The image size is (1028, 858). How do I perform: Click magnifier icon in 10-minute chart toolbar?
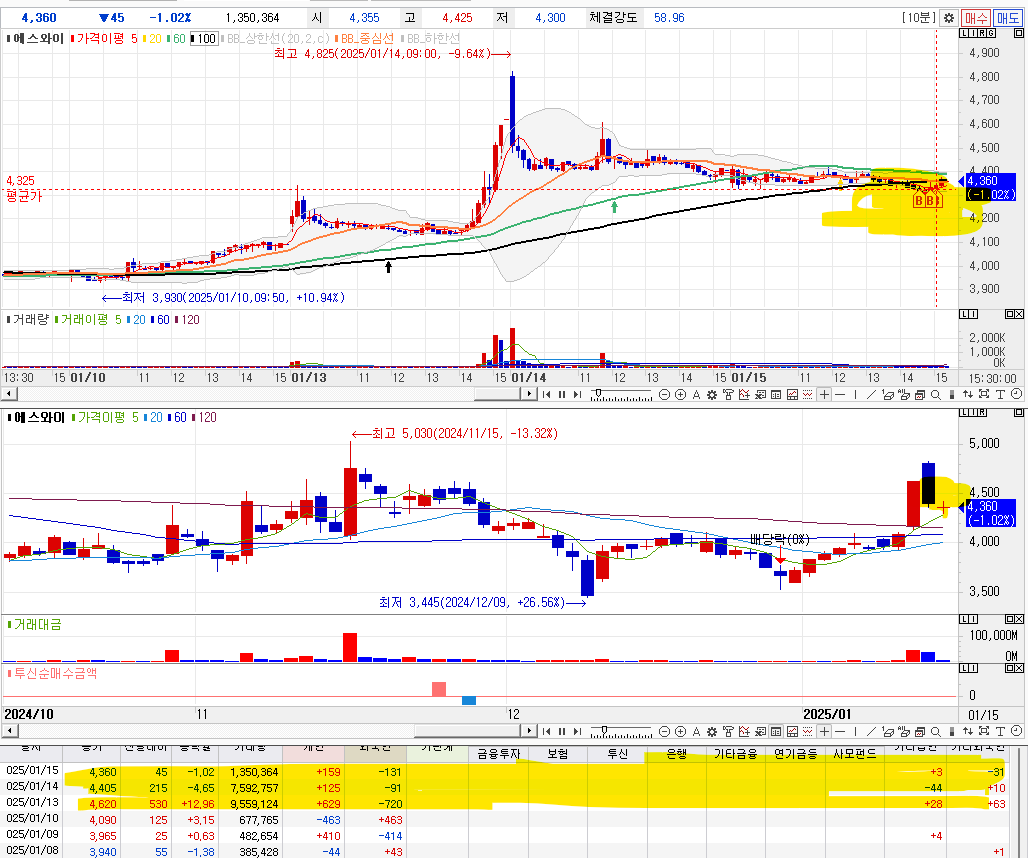936,394
